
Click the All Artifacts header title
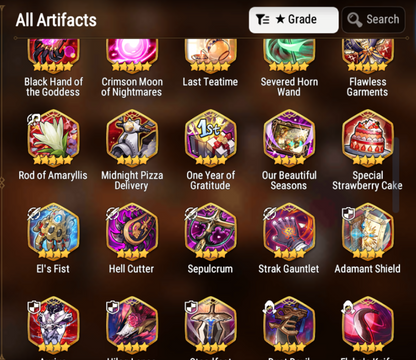[56, 20]
